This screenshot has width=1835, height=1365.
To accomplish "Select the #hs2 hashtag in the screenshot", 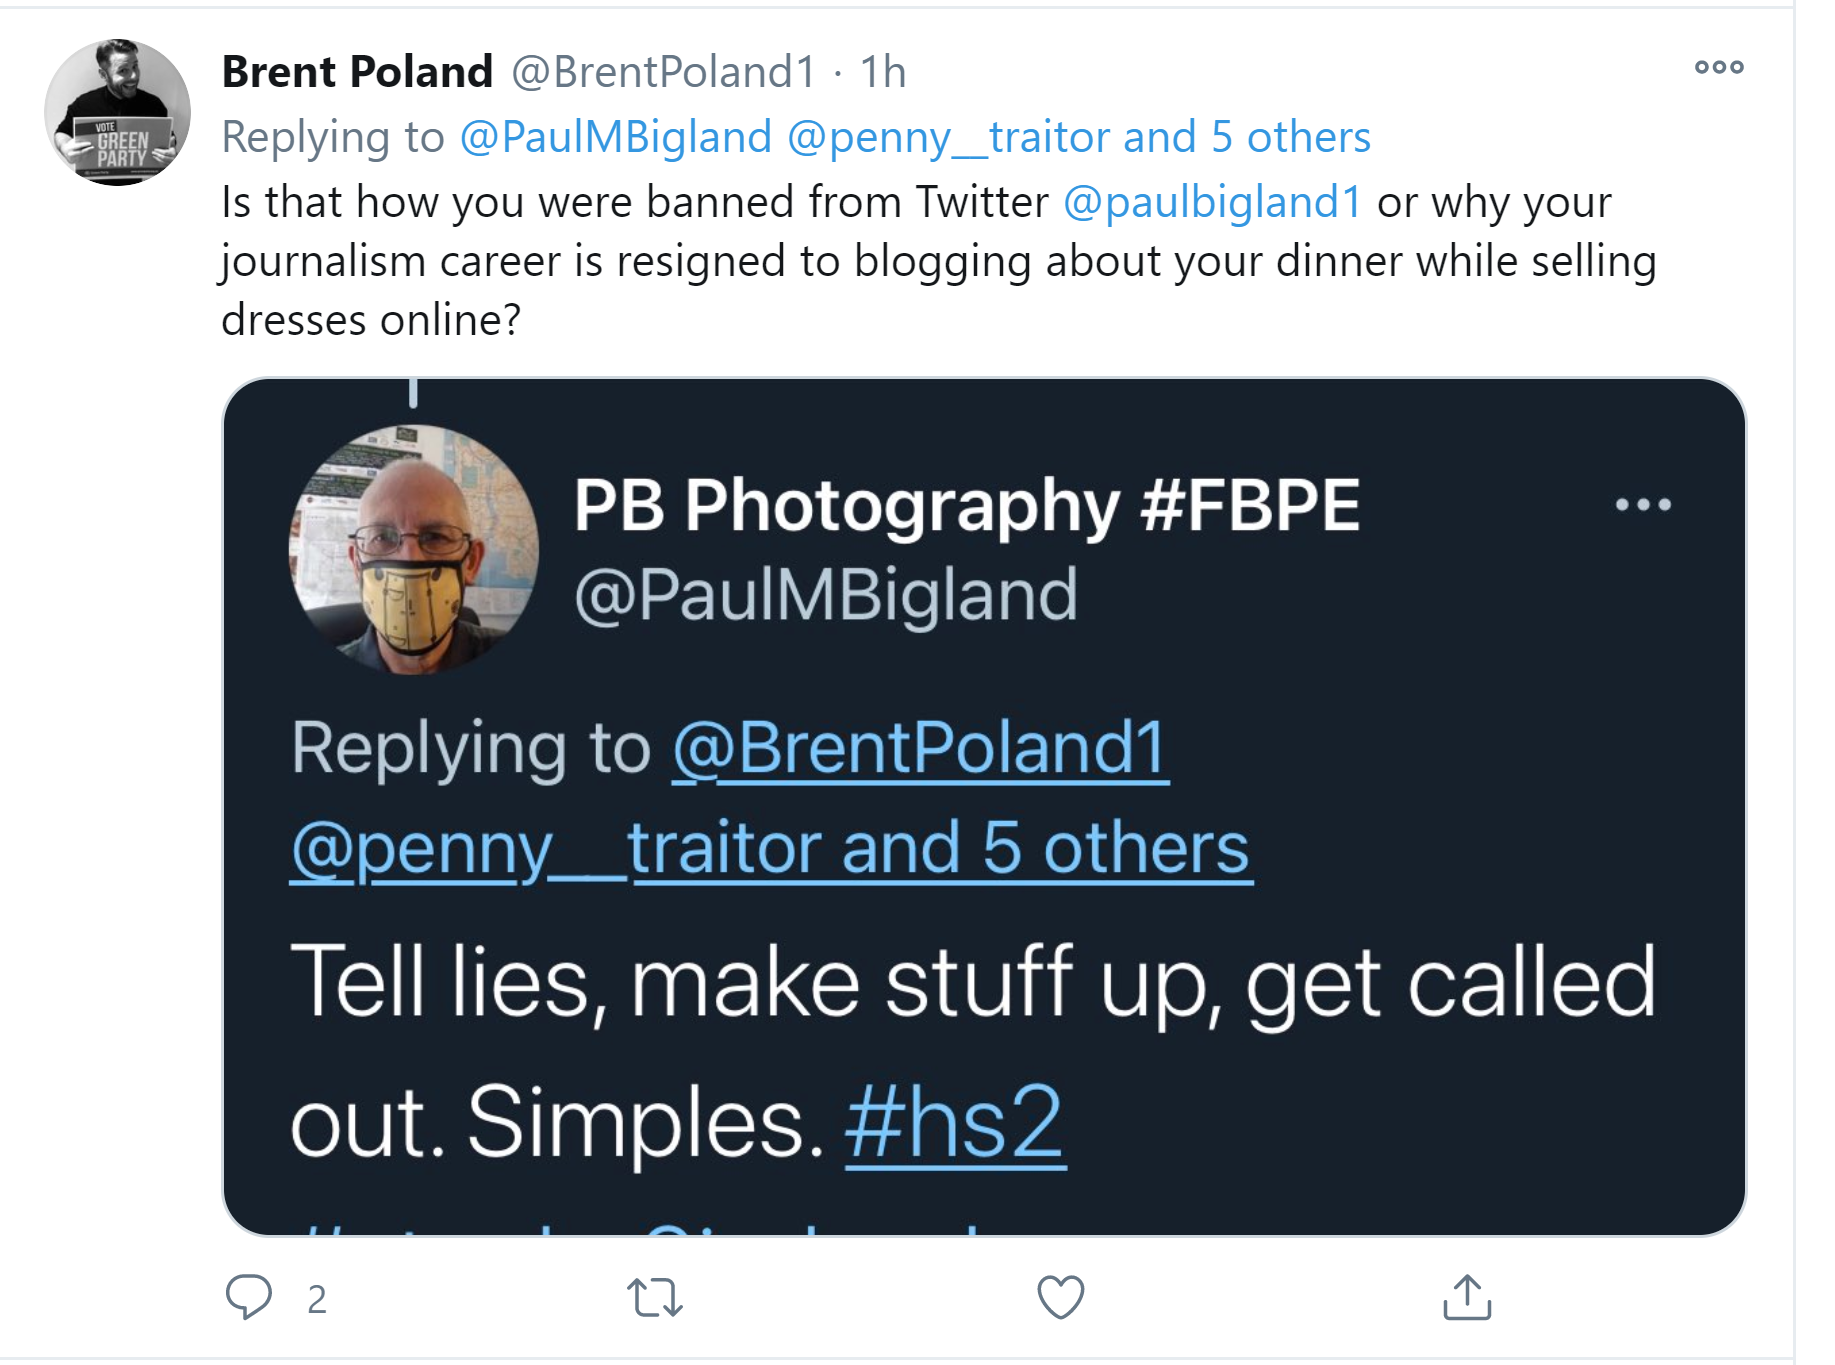I will (x=955, y=1123).
